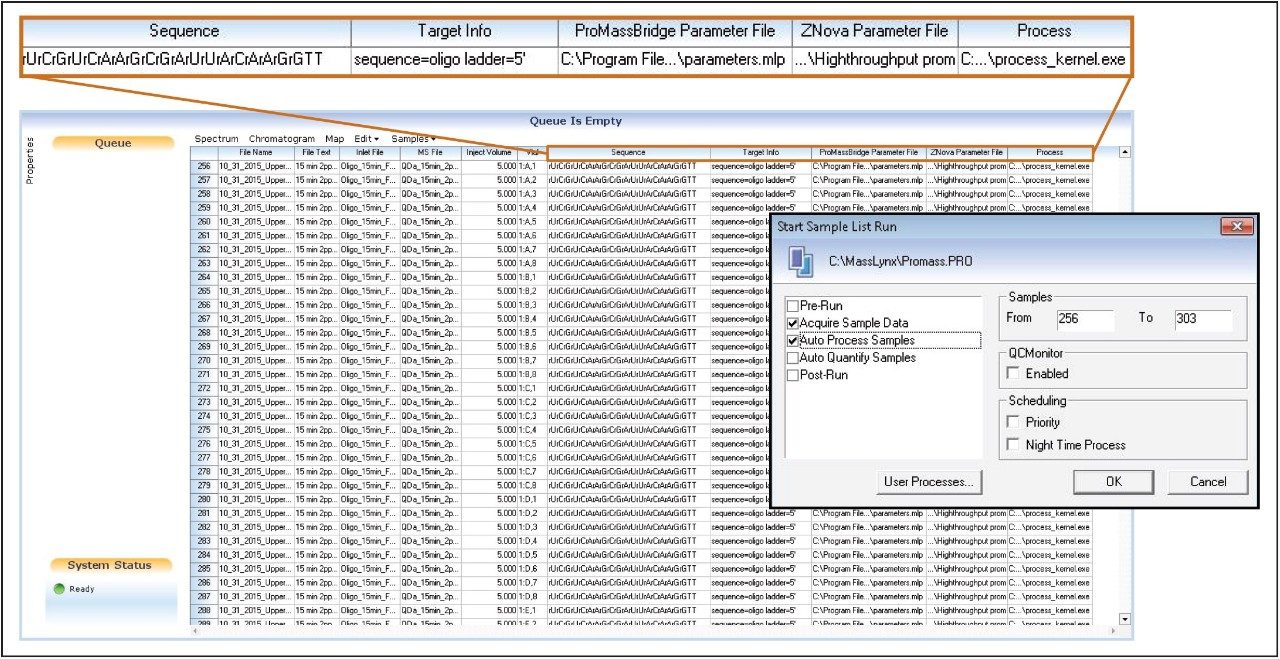Enable Auto Quantify Samples
The width and height of the screenshot is (1280, 659).
(793, 358)
